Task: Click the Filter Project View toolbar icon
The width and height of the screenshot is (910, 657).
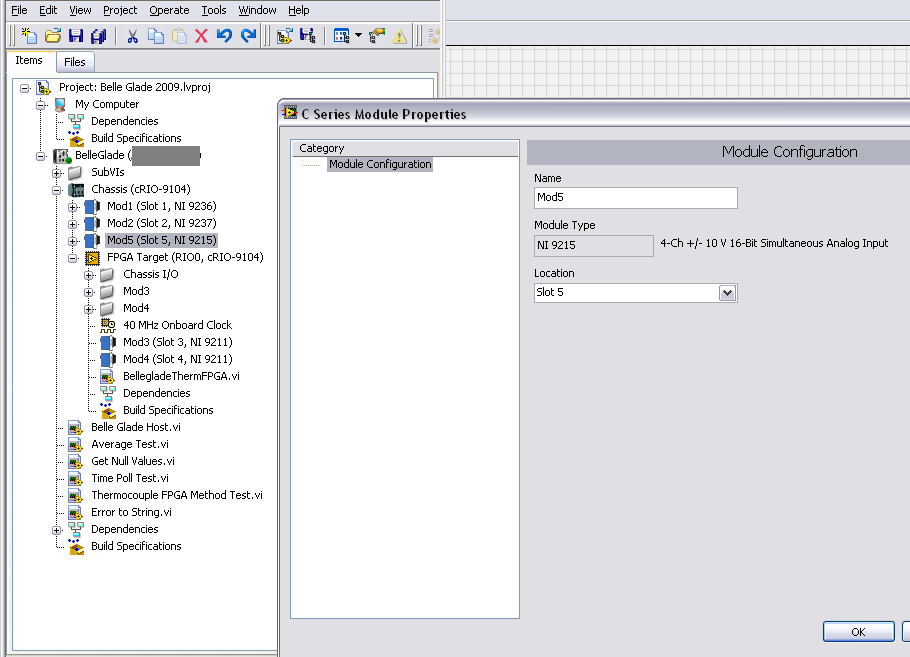Action: coord(341,36)
